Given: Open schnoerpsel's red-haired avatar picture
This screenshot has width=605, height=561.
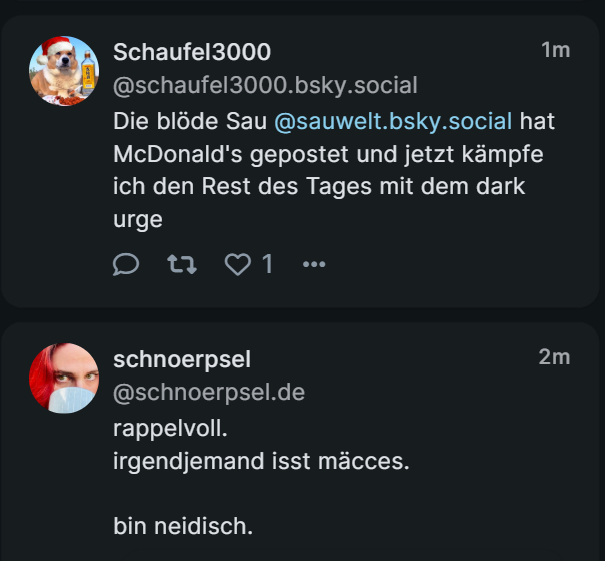Looking at the screenshot, I should pyautogui.click(x=65, y=379).
